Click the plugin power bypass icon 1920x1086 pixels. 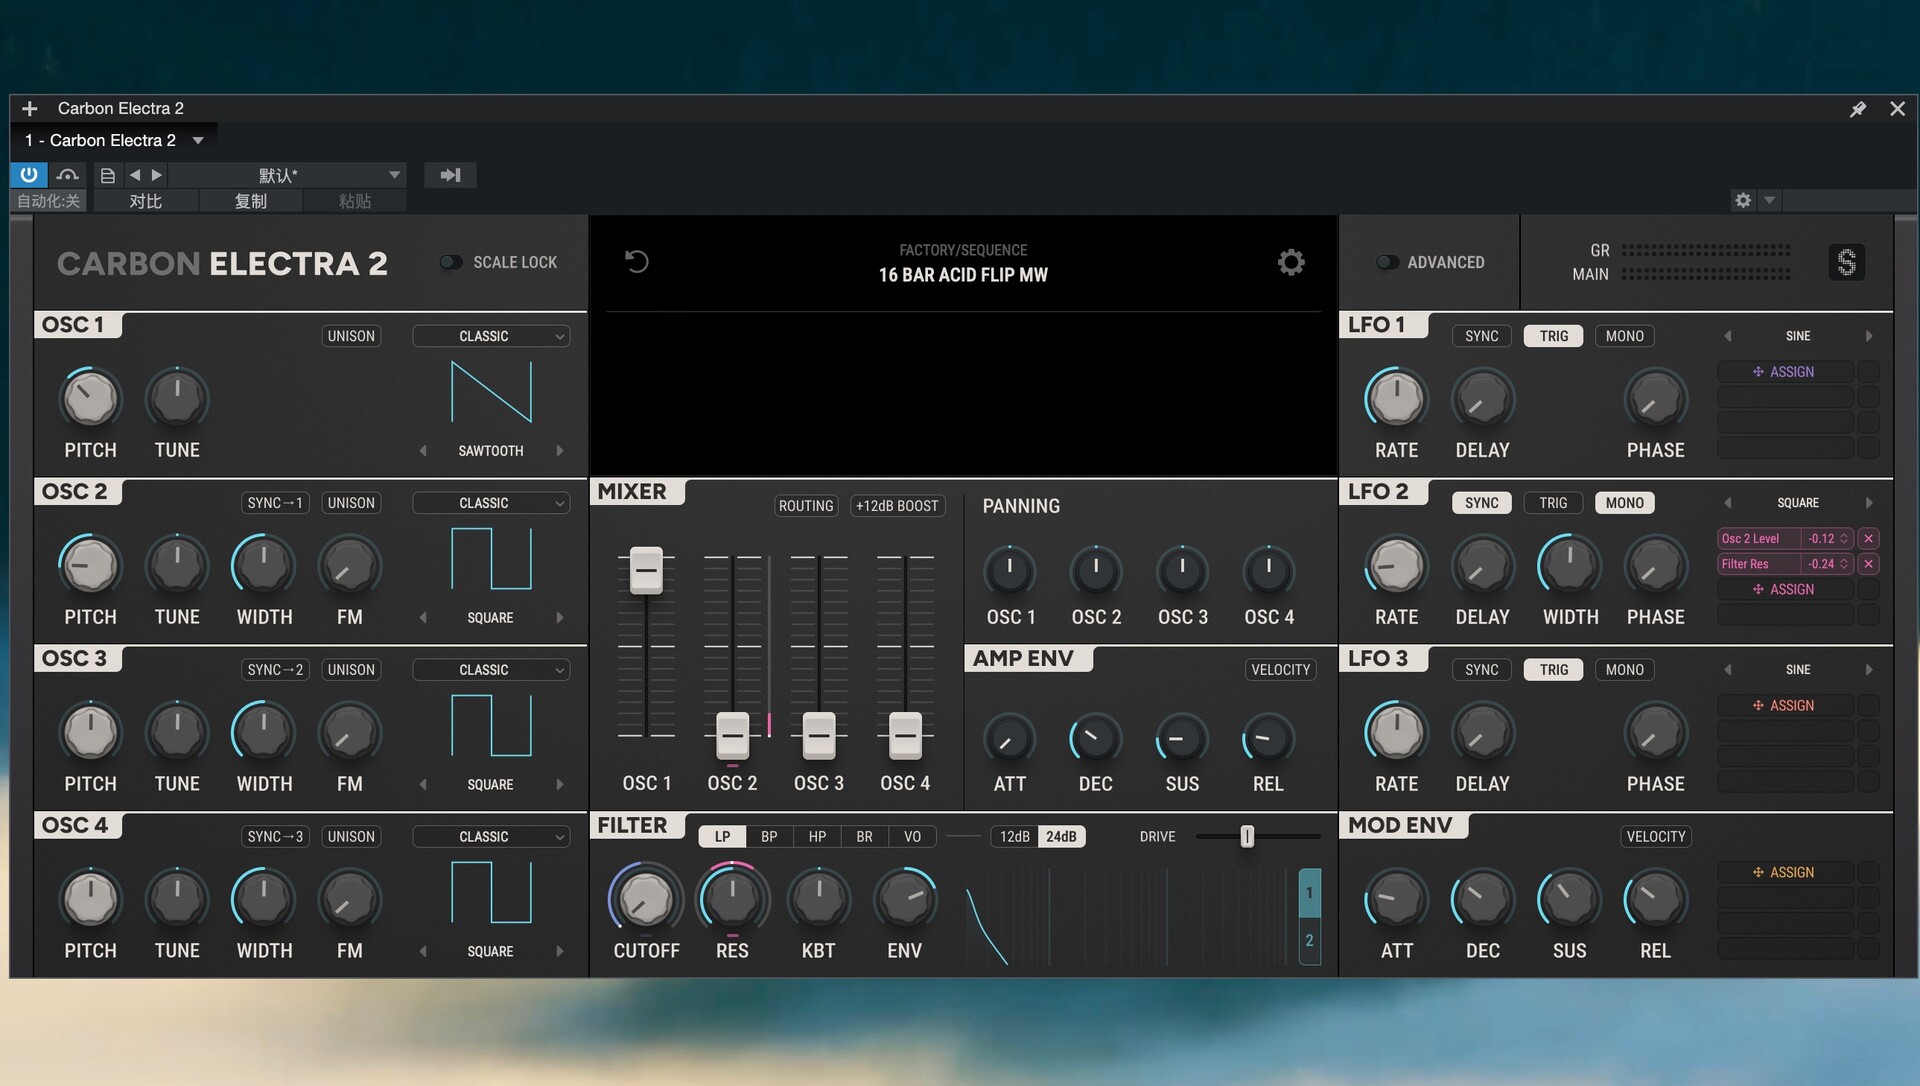click(x=29, y=175)
